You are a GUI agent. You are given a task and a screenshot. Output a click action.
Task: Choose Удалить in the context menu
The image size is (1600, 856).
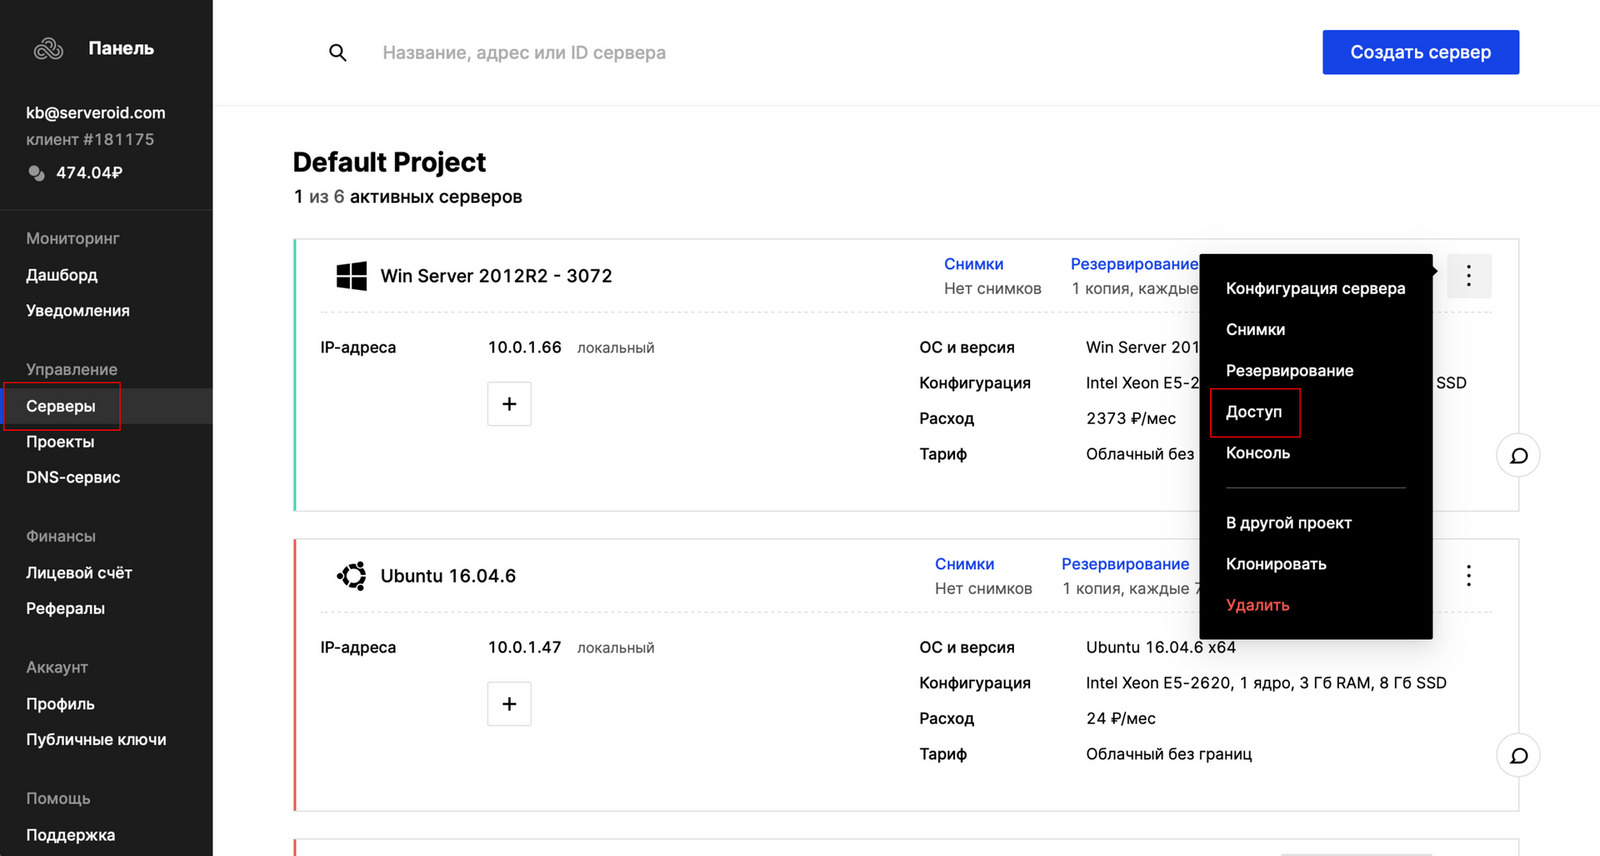click(1257, 605)
